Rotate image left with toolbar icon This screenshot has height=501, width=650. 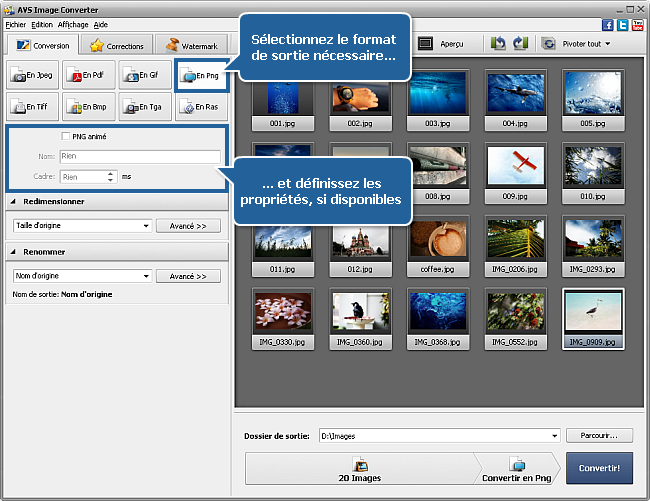(x=498, y=44)
